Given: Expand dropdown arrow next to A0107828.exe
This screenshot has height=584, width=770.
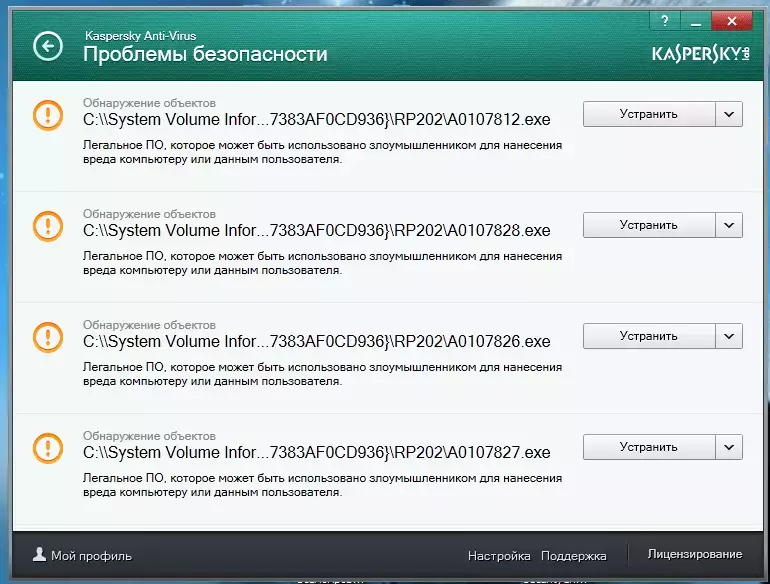Looking at the screenshot, I should [729, 225].
